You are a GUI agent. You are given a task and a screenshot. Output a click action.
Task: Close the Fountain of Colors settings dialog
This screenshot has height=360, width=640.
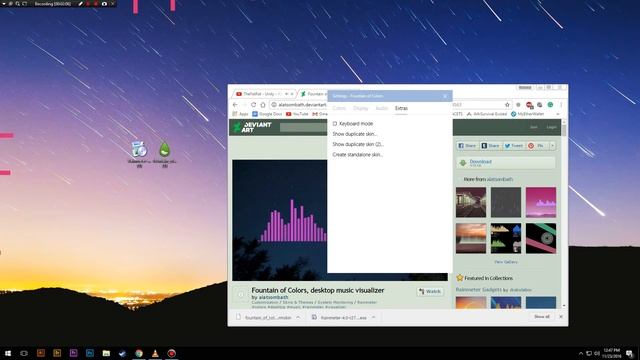[x=445, y=96]
